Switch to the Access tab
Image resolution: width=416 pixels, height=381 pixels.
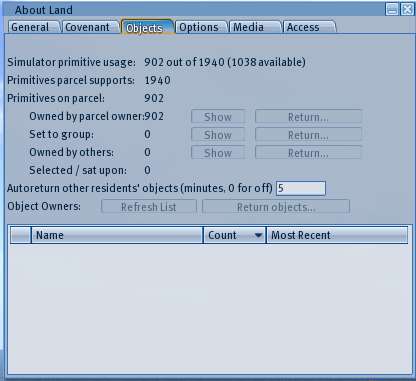310,27
